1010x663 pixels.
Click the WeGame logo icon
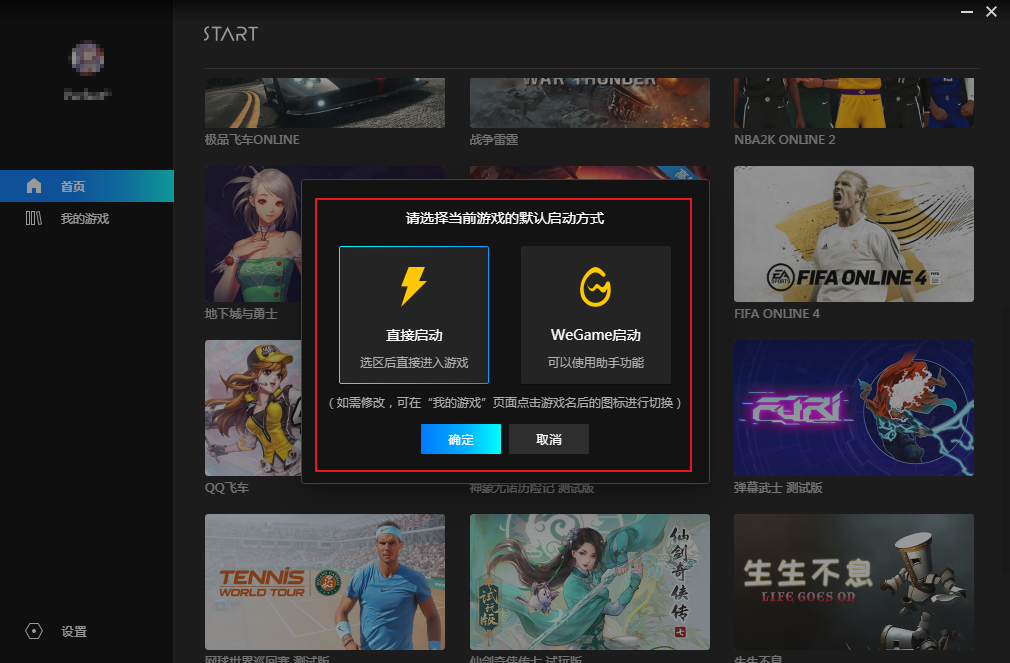click(595, 287)
